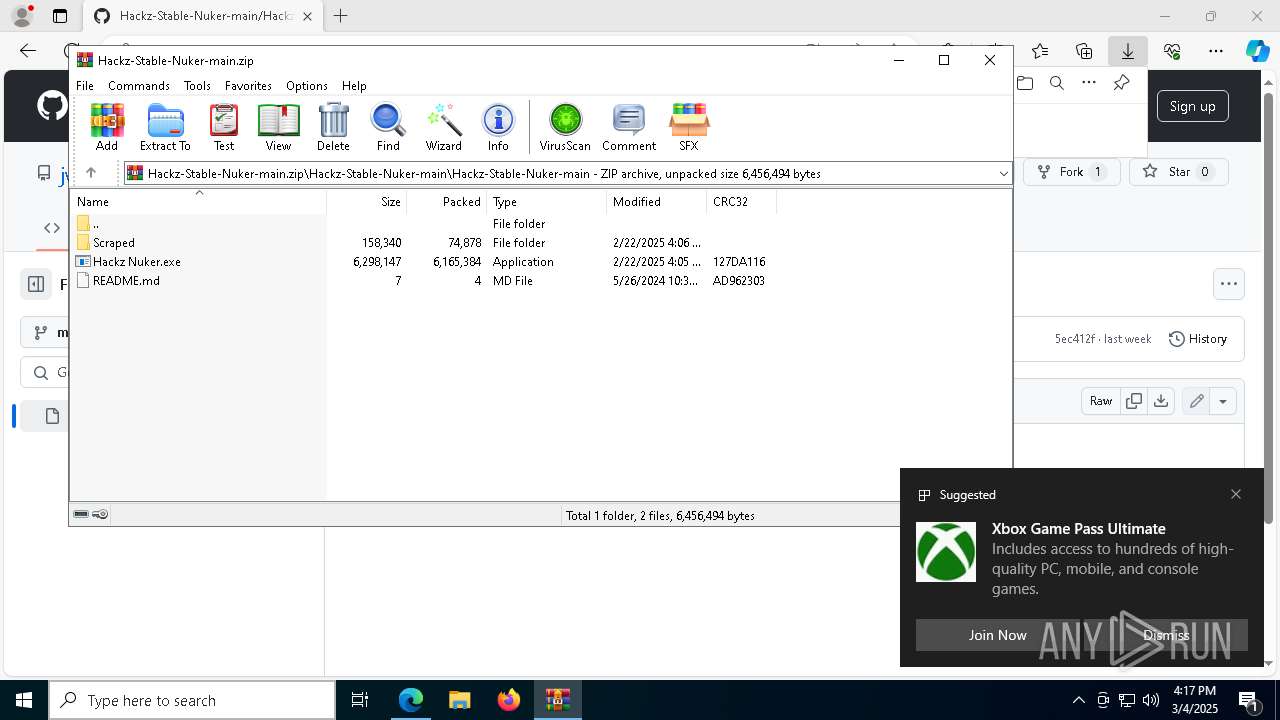Open the Wizard tool

pos(443,127)
